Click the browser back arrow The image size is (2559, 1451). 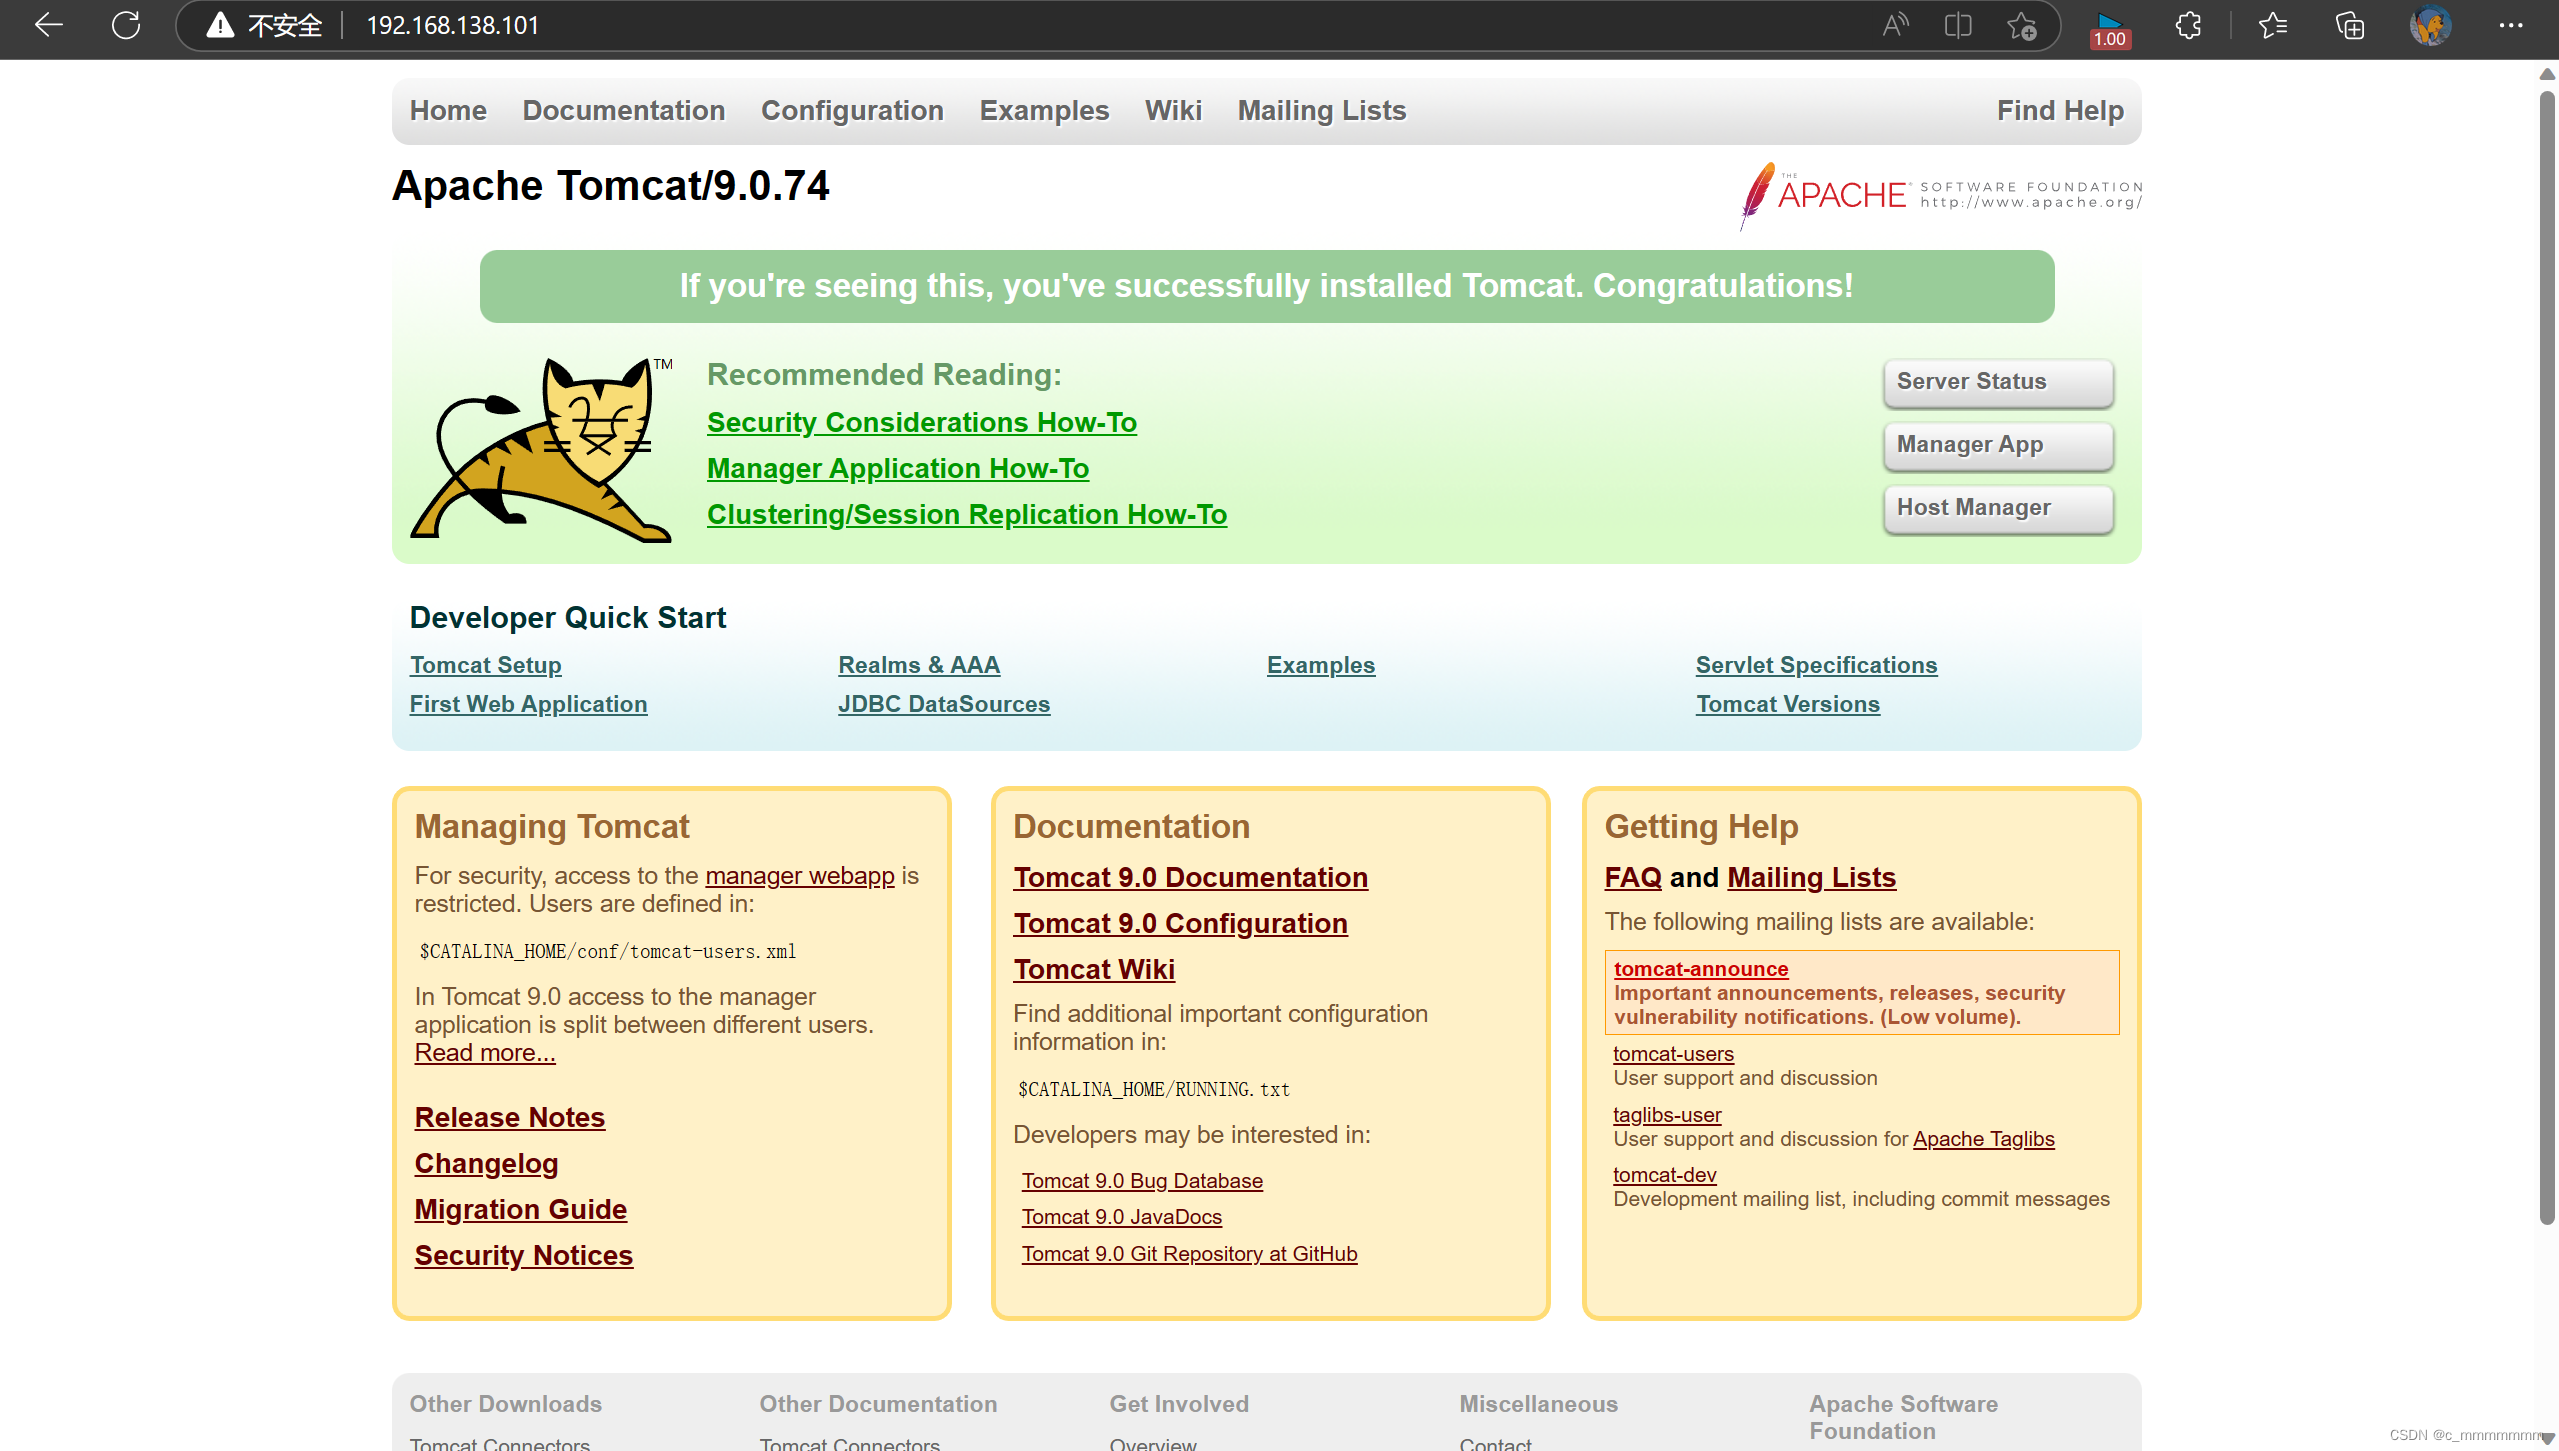(48, 25)
